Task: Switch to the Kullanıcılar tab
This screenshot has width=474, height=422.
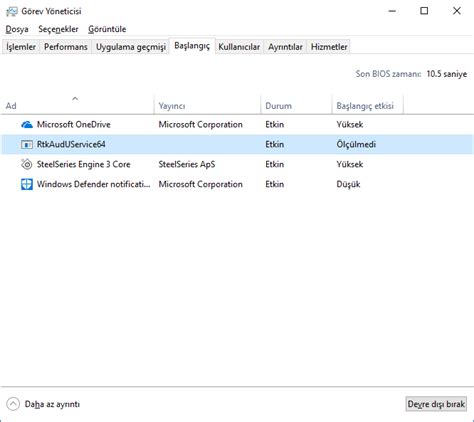Action: 239,47
